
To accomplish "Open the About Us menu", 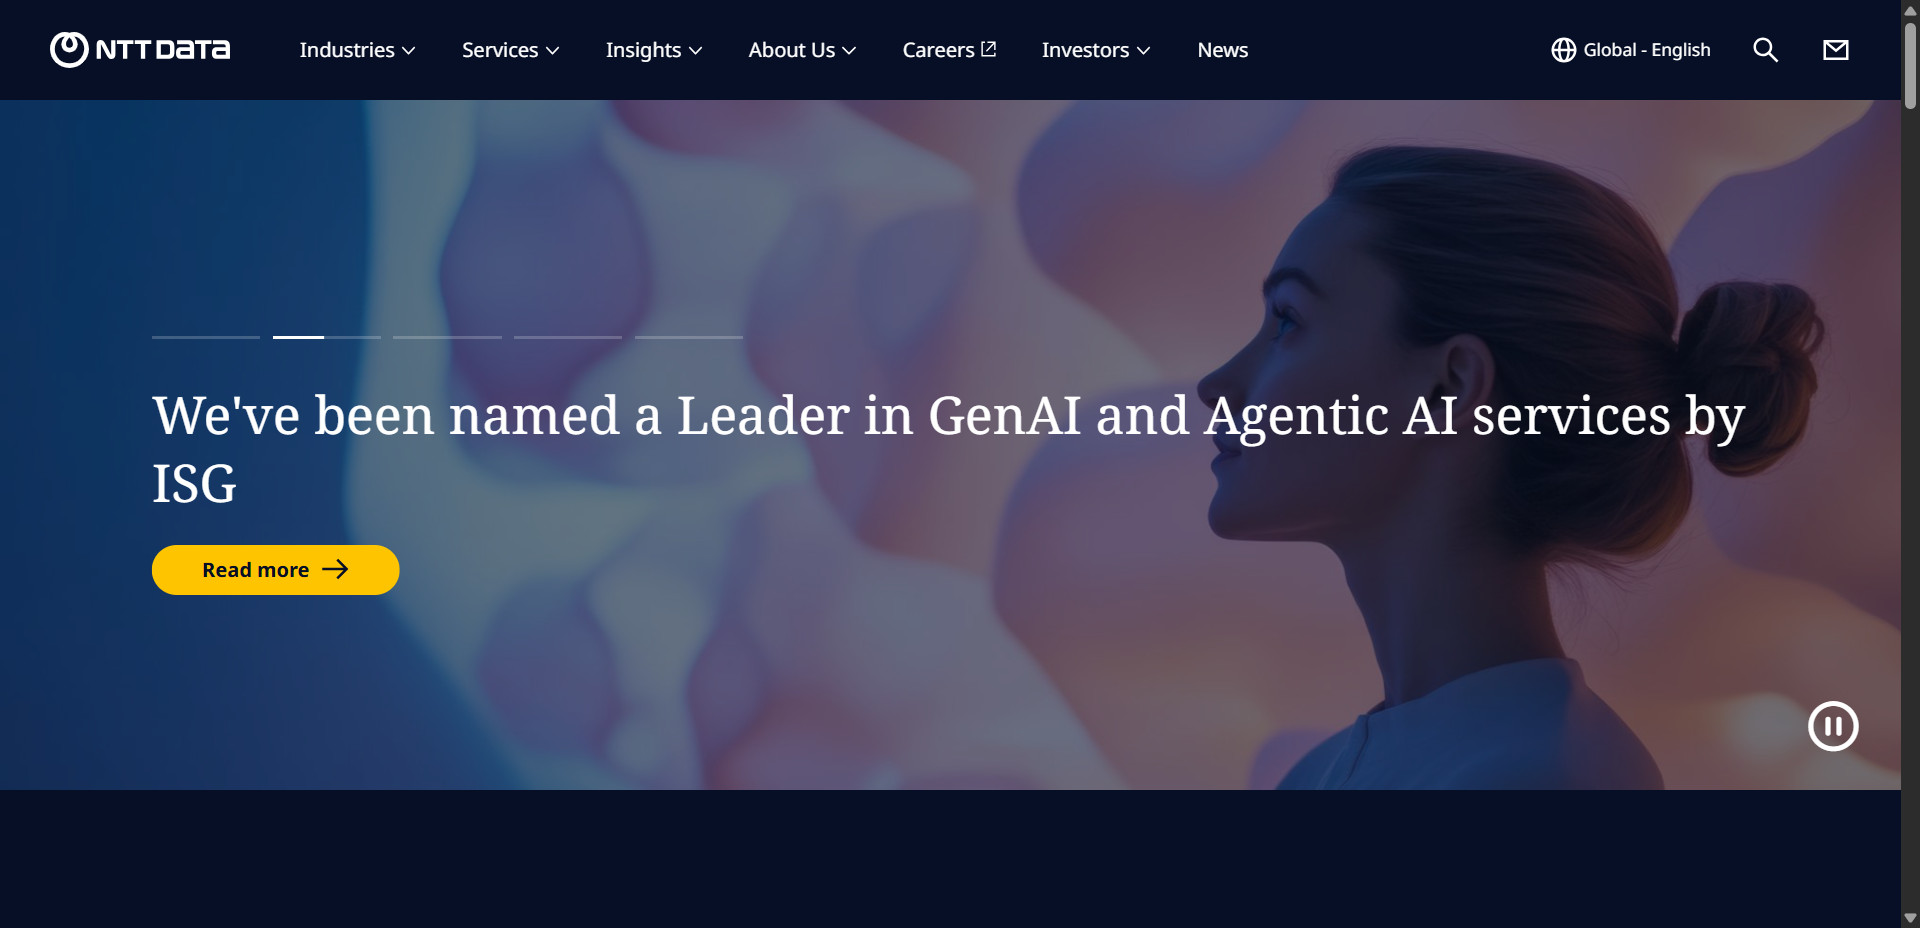I will click(x=802, y=50).
